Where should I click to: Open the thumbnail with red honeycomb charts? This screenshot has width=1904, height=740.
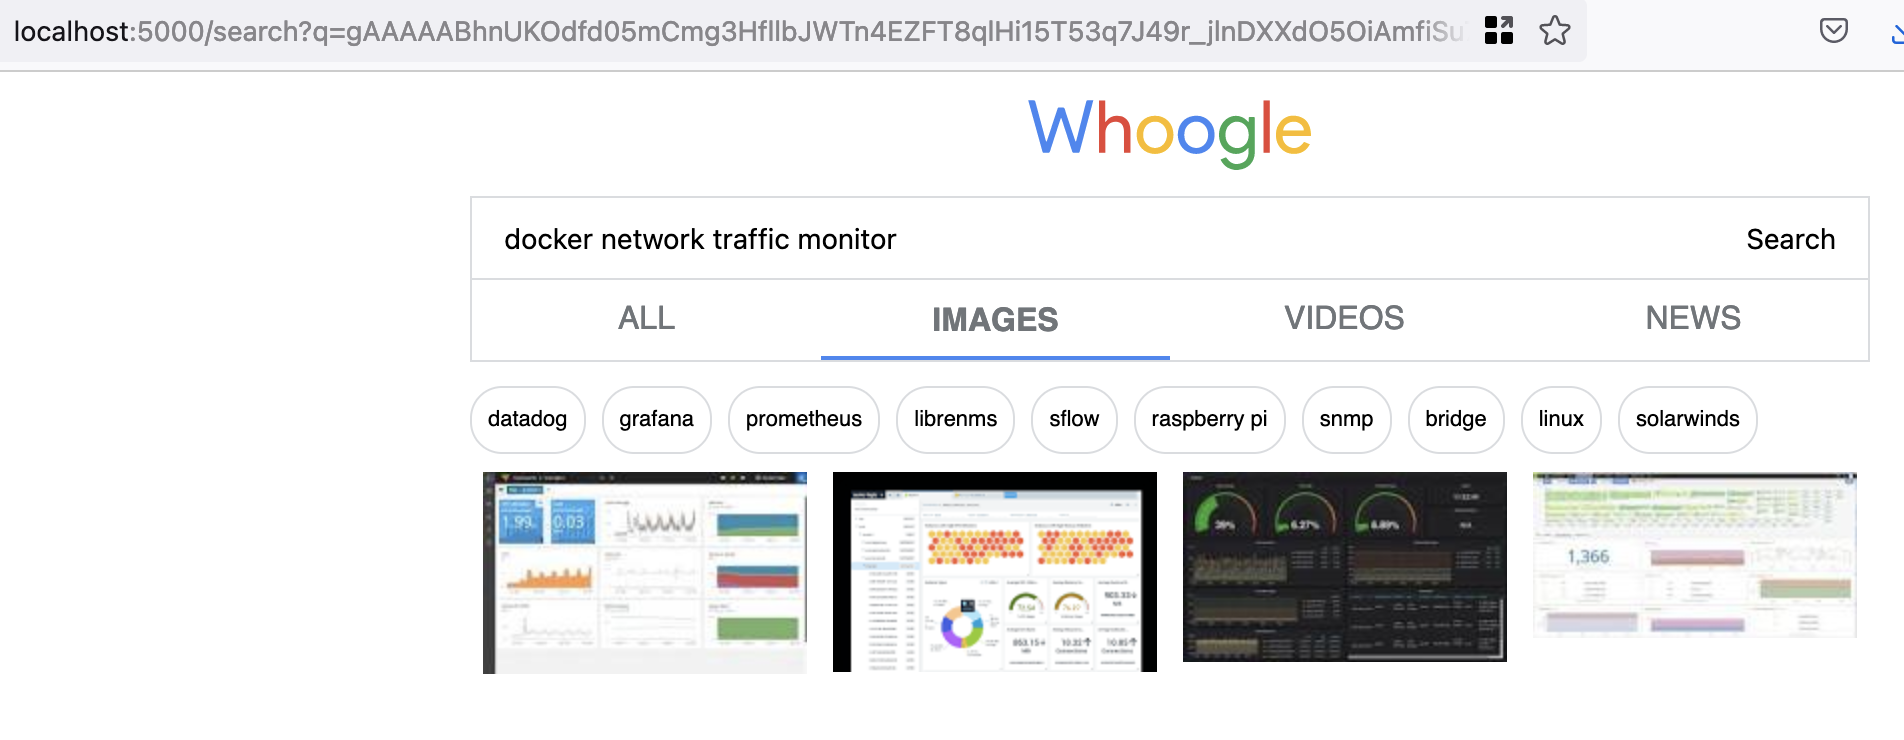pyautogui.click(x=995, y=572)
